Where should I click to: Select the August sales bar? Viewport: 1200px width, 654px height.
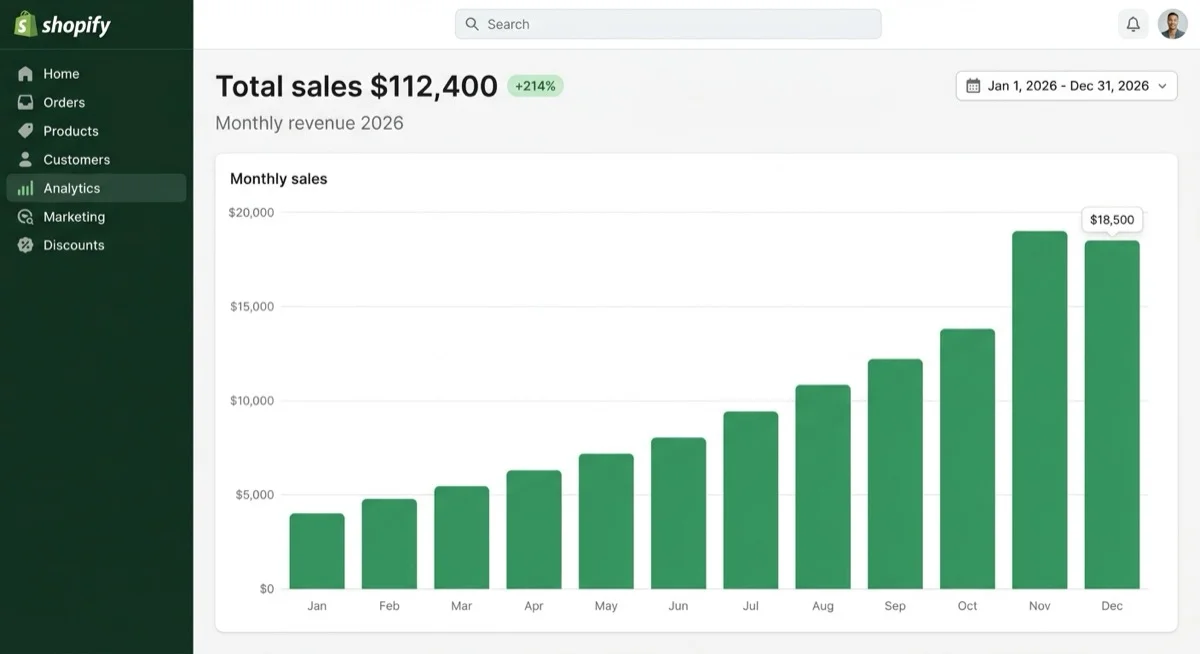pyautogui.click(x=823, y=487)
